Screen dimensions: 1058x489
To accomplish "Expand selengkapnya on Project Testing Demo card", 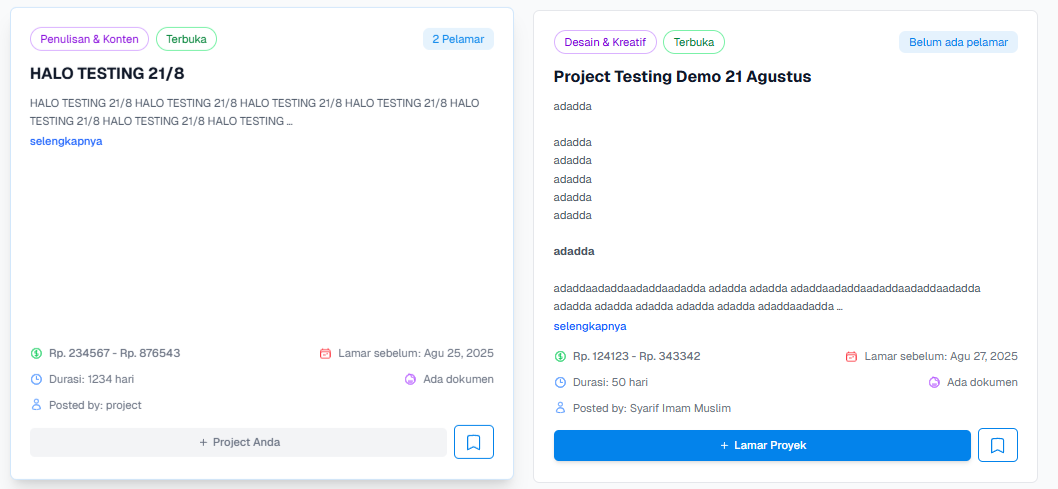I will (x=590, y=326).
